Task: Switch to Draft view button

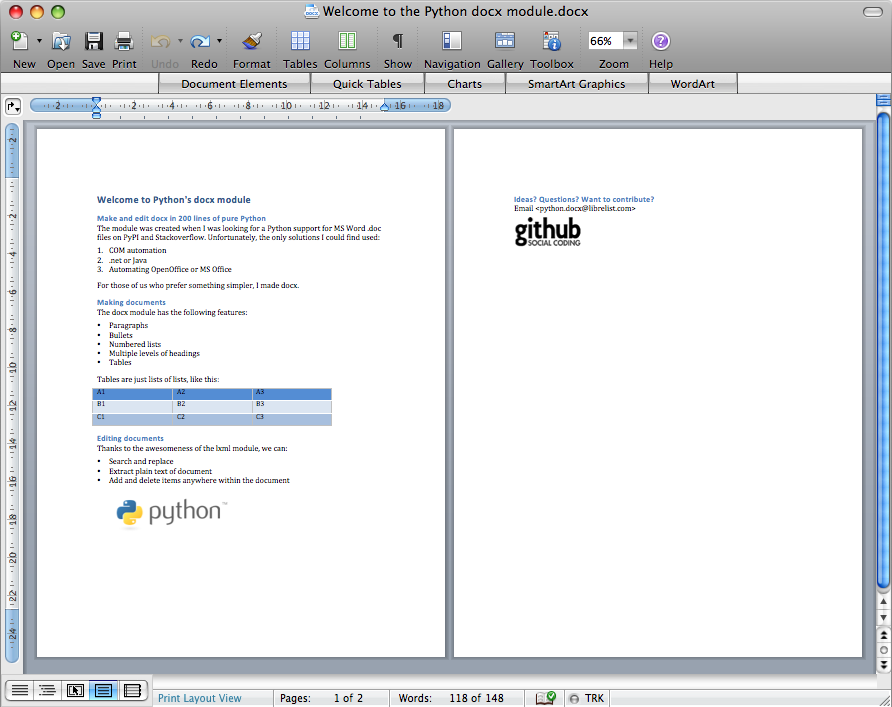Action: [x=20, y=690]
